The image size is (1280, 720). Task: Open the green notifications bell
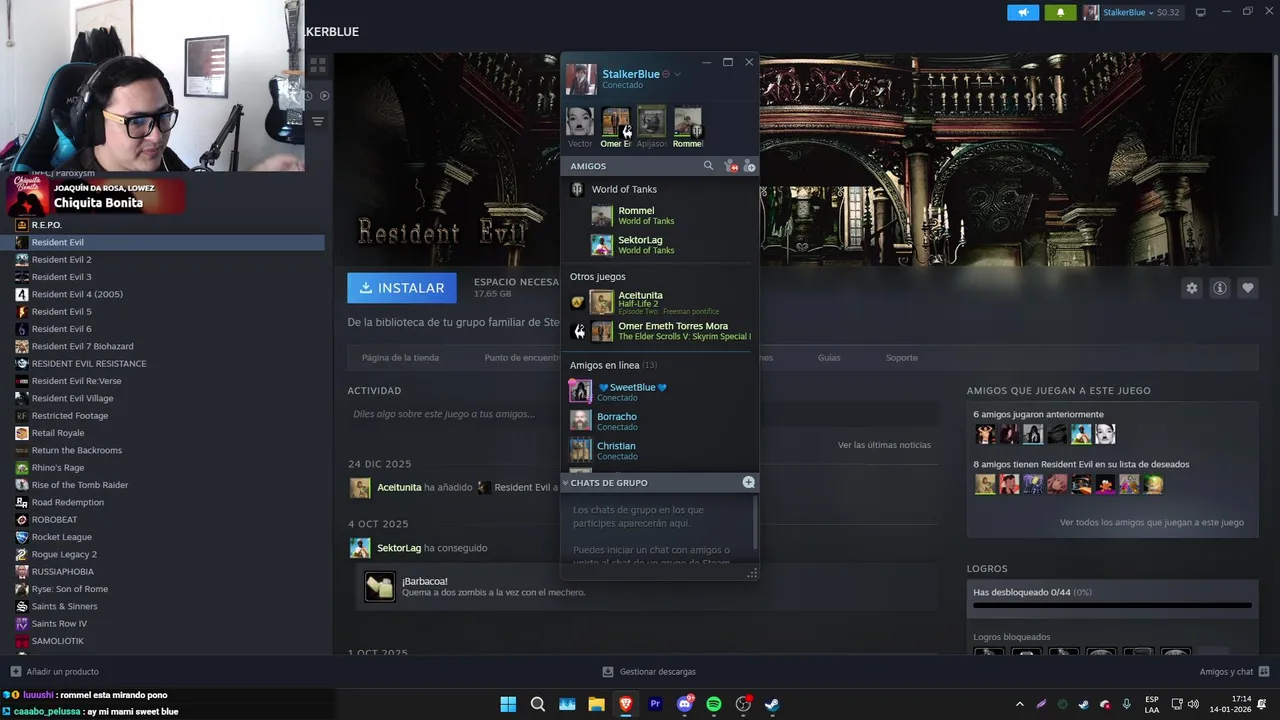[x=1060, y=12]
